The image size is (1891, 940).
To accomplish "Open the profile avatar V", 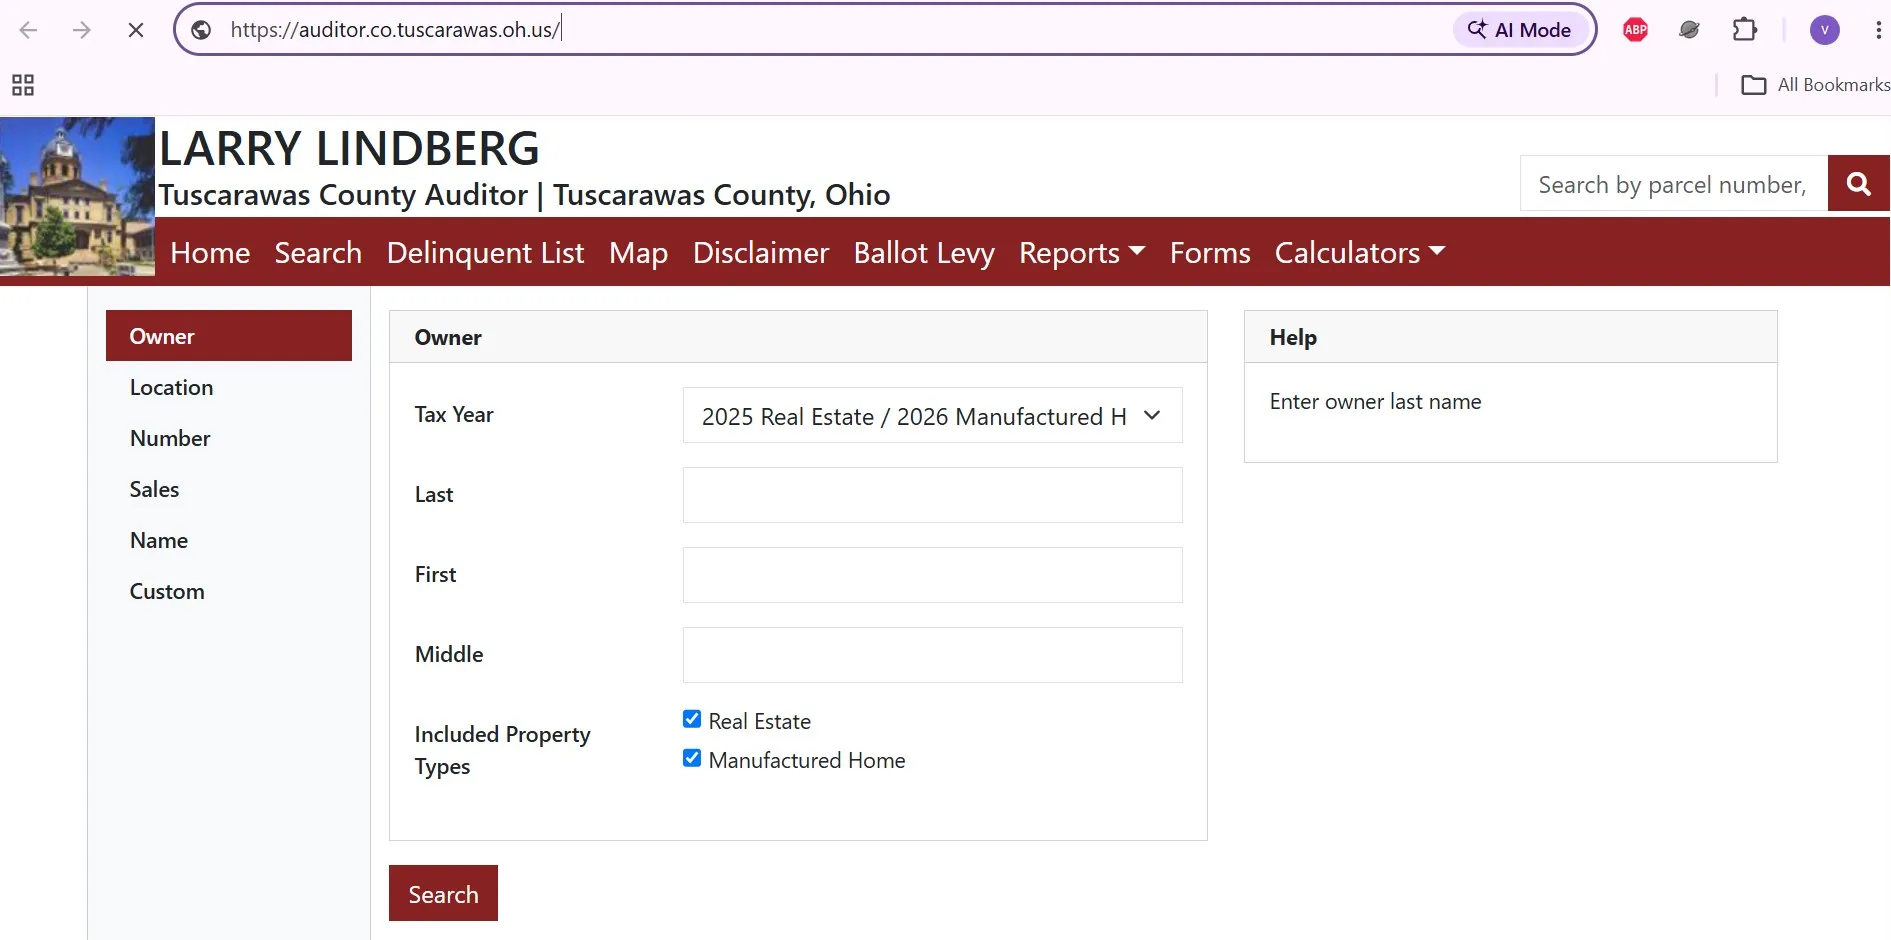I will point(1825,30).
